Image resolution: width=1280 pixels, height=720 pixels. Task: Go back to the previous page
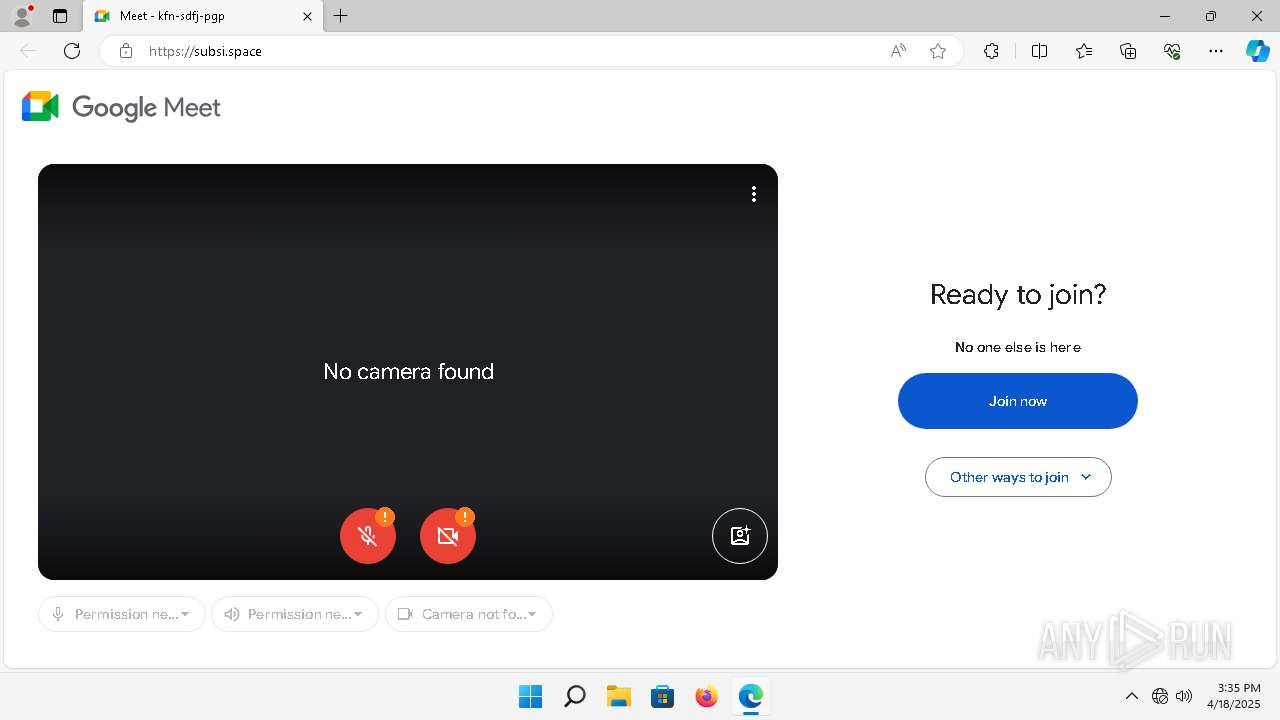(28, 51)
